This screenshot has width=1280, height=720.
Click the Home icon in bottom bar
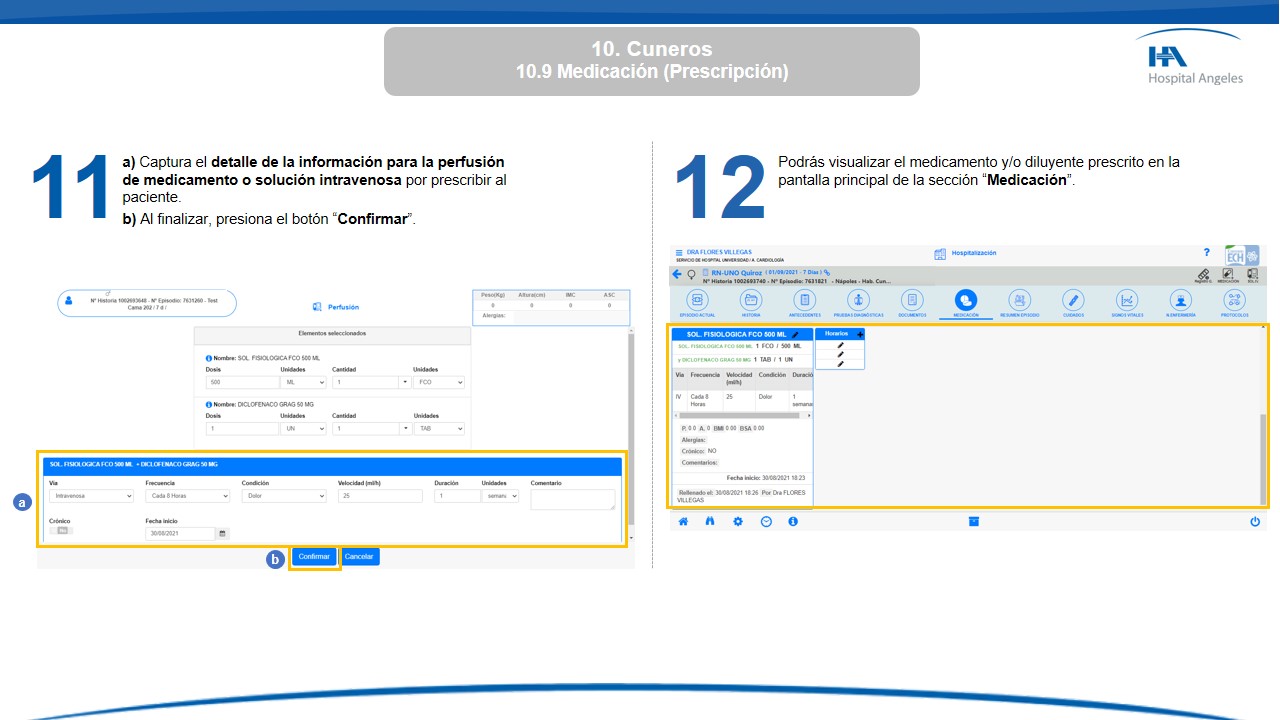(x=684, y=522)
